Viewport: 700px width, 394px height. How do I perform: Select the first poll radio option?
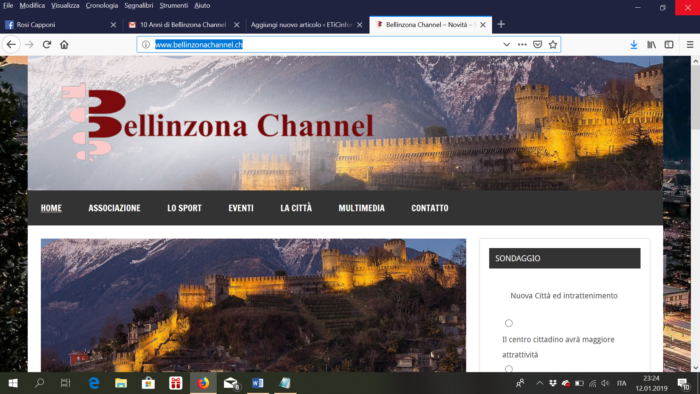508,323
